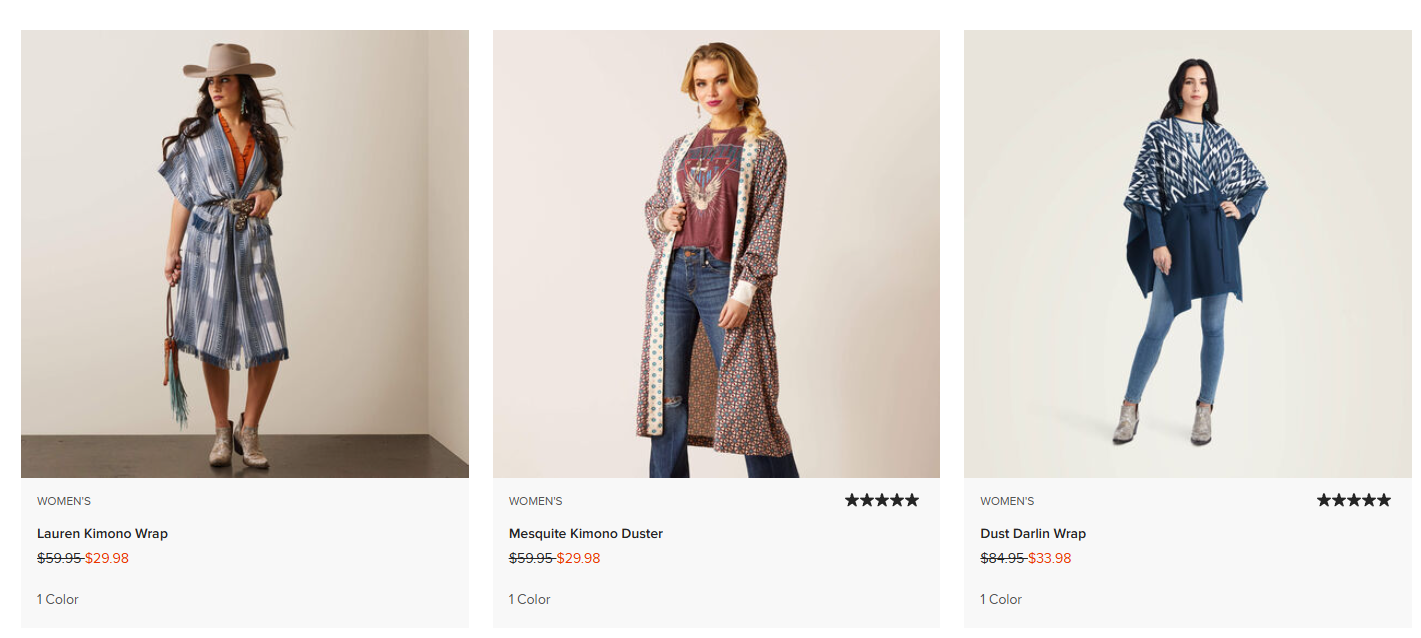The height and width of the screenshot is (638, 1421).
Task: Click the Dust Darlin Wrap product title
Action: tap(1032, 533)
